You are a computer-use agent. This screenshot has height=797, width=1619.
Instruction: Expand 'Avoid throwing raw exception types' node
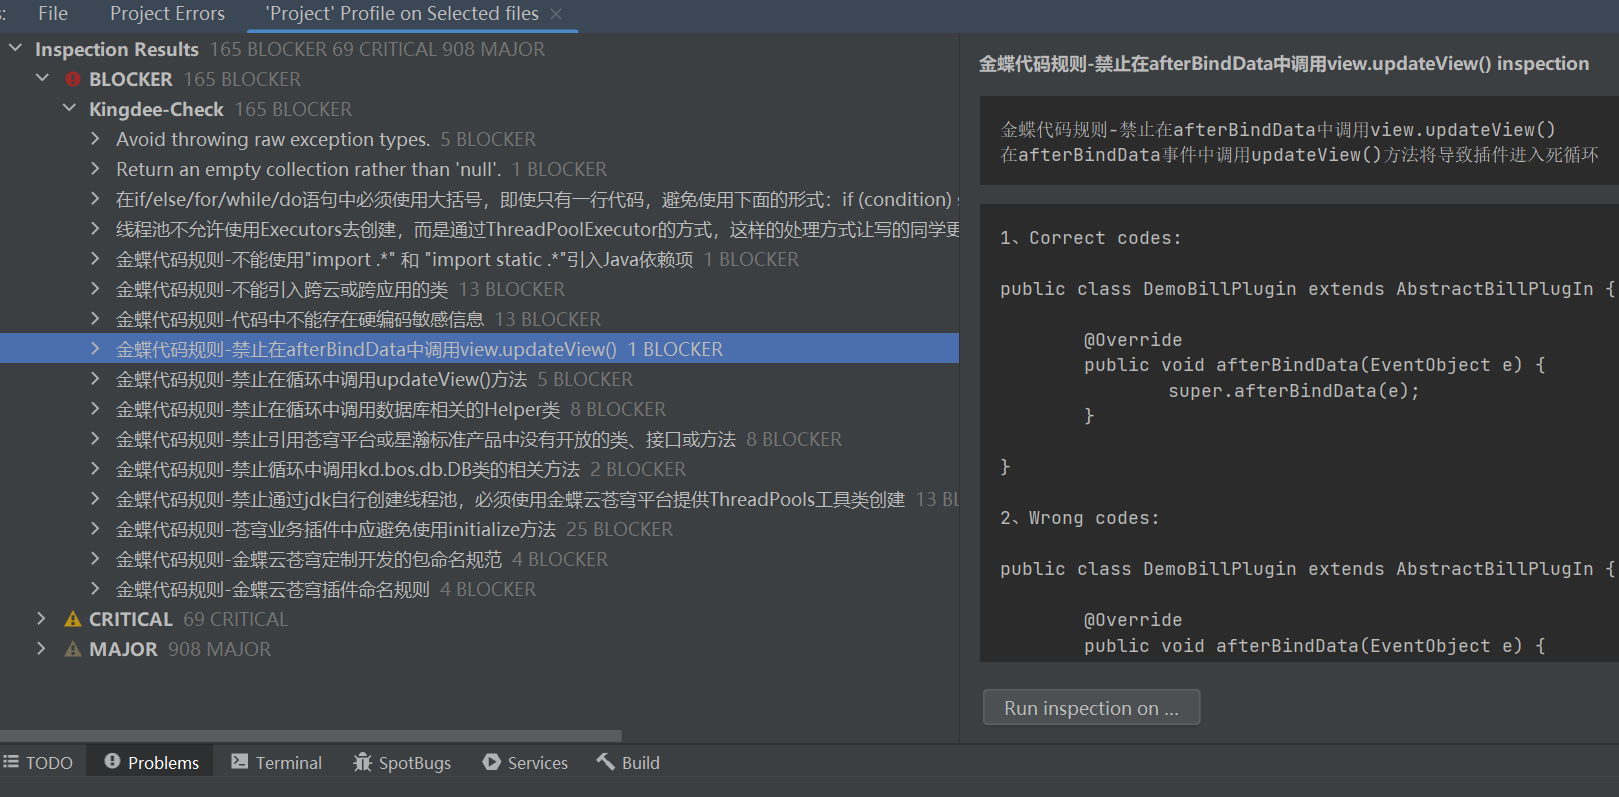click(x=95, y=139)
